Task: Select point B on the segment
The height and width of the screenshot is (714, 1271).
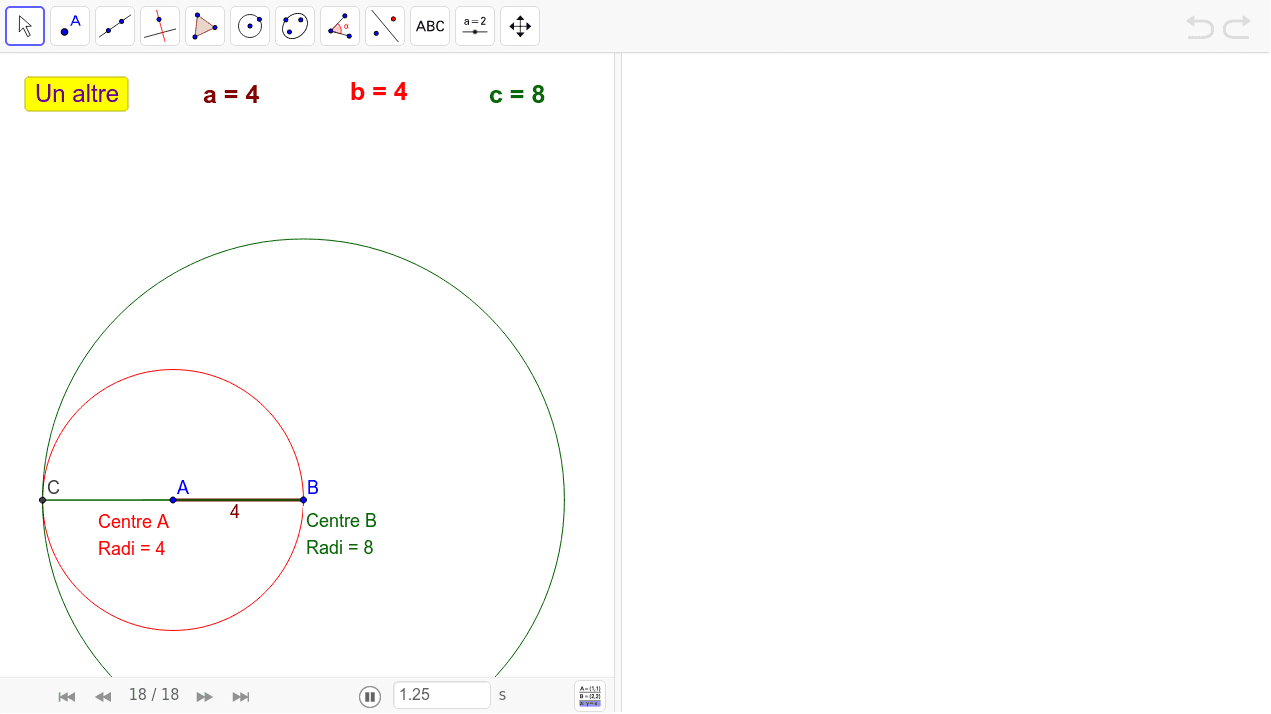Action: (x=303, y=499)
